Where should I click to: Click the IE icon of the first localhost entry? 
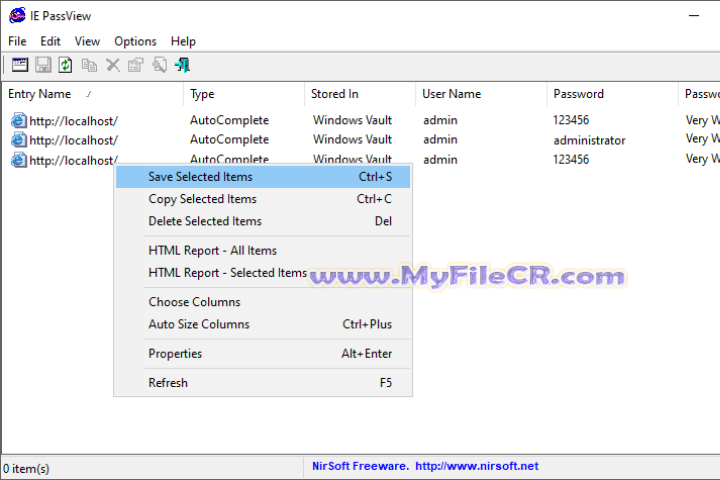coord(18,120)
